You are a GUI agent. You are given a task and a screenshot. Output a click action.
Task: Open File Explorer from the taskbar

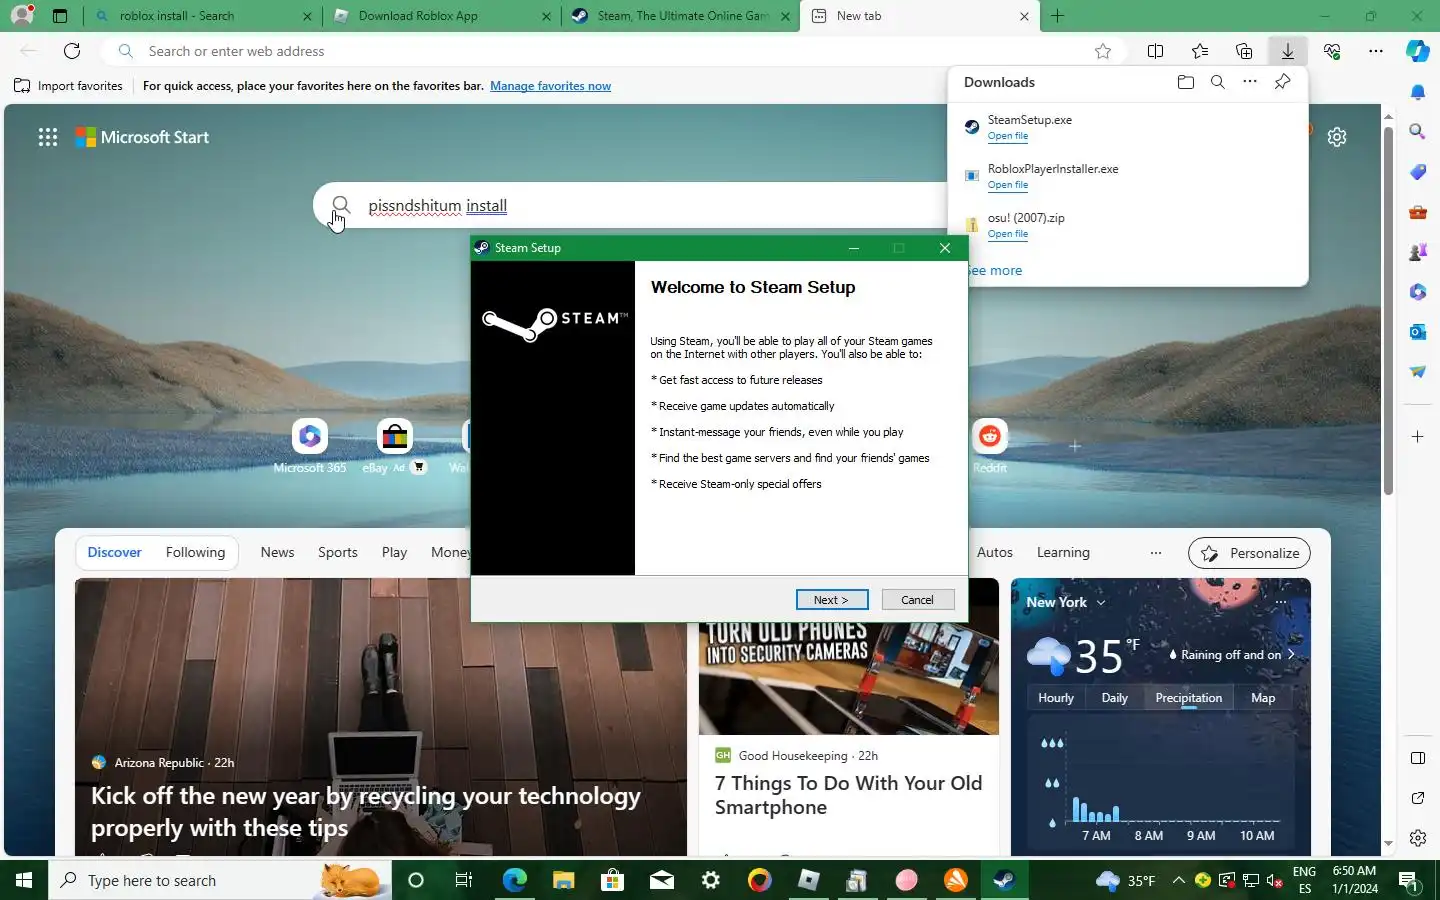(x=563, y=881)
